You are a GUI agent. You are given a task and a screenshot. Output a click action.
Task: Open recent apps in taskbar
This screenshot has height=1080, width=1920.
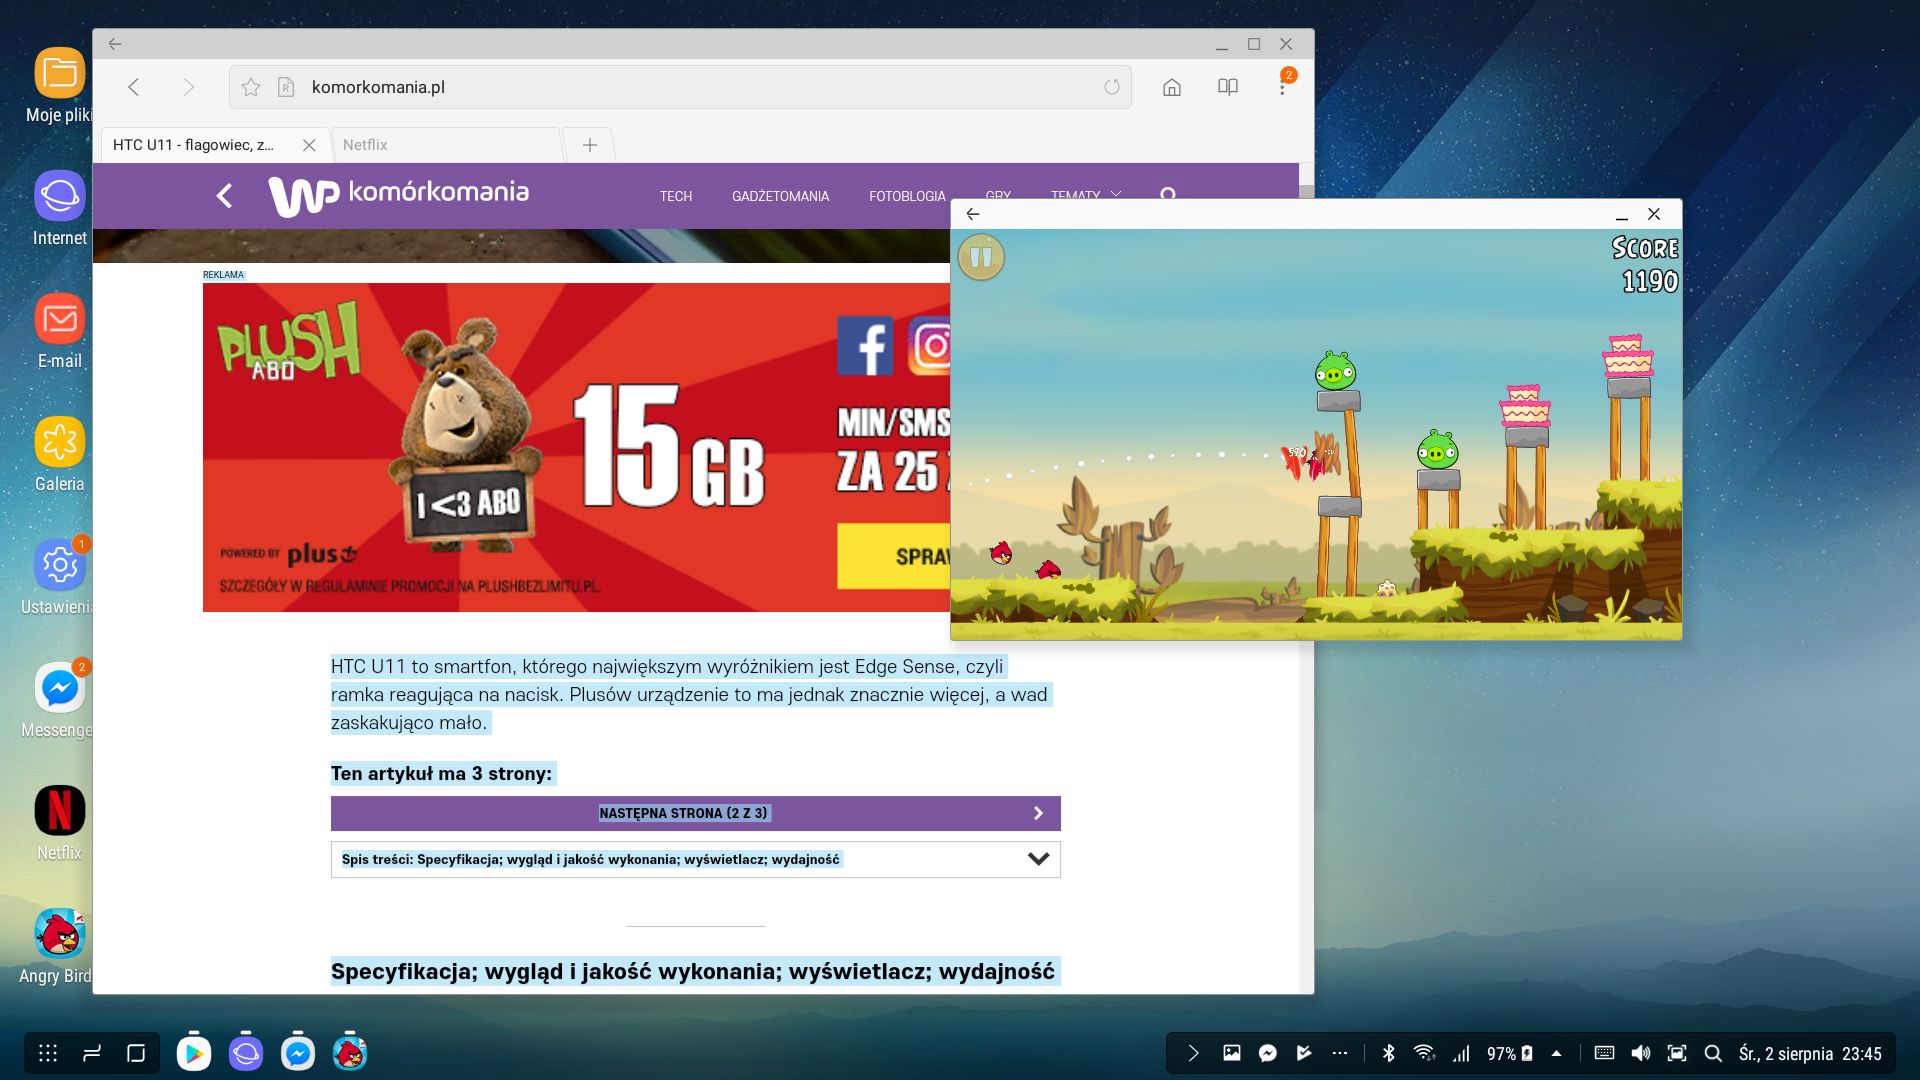(92, 1053)
